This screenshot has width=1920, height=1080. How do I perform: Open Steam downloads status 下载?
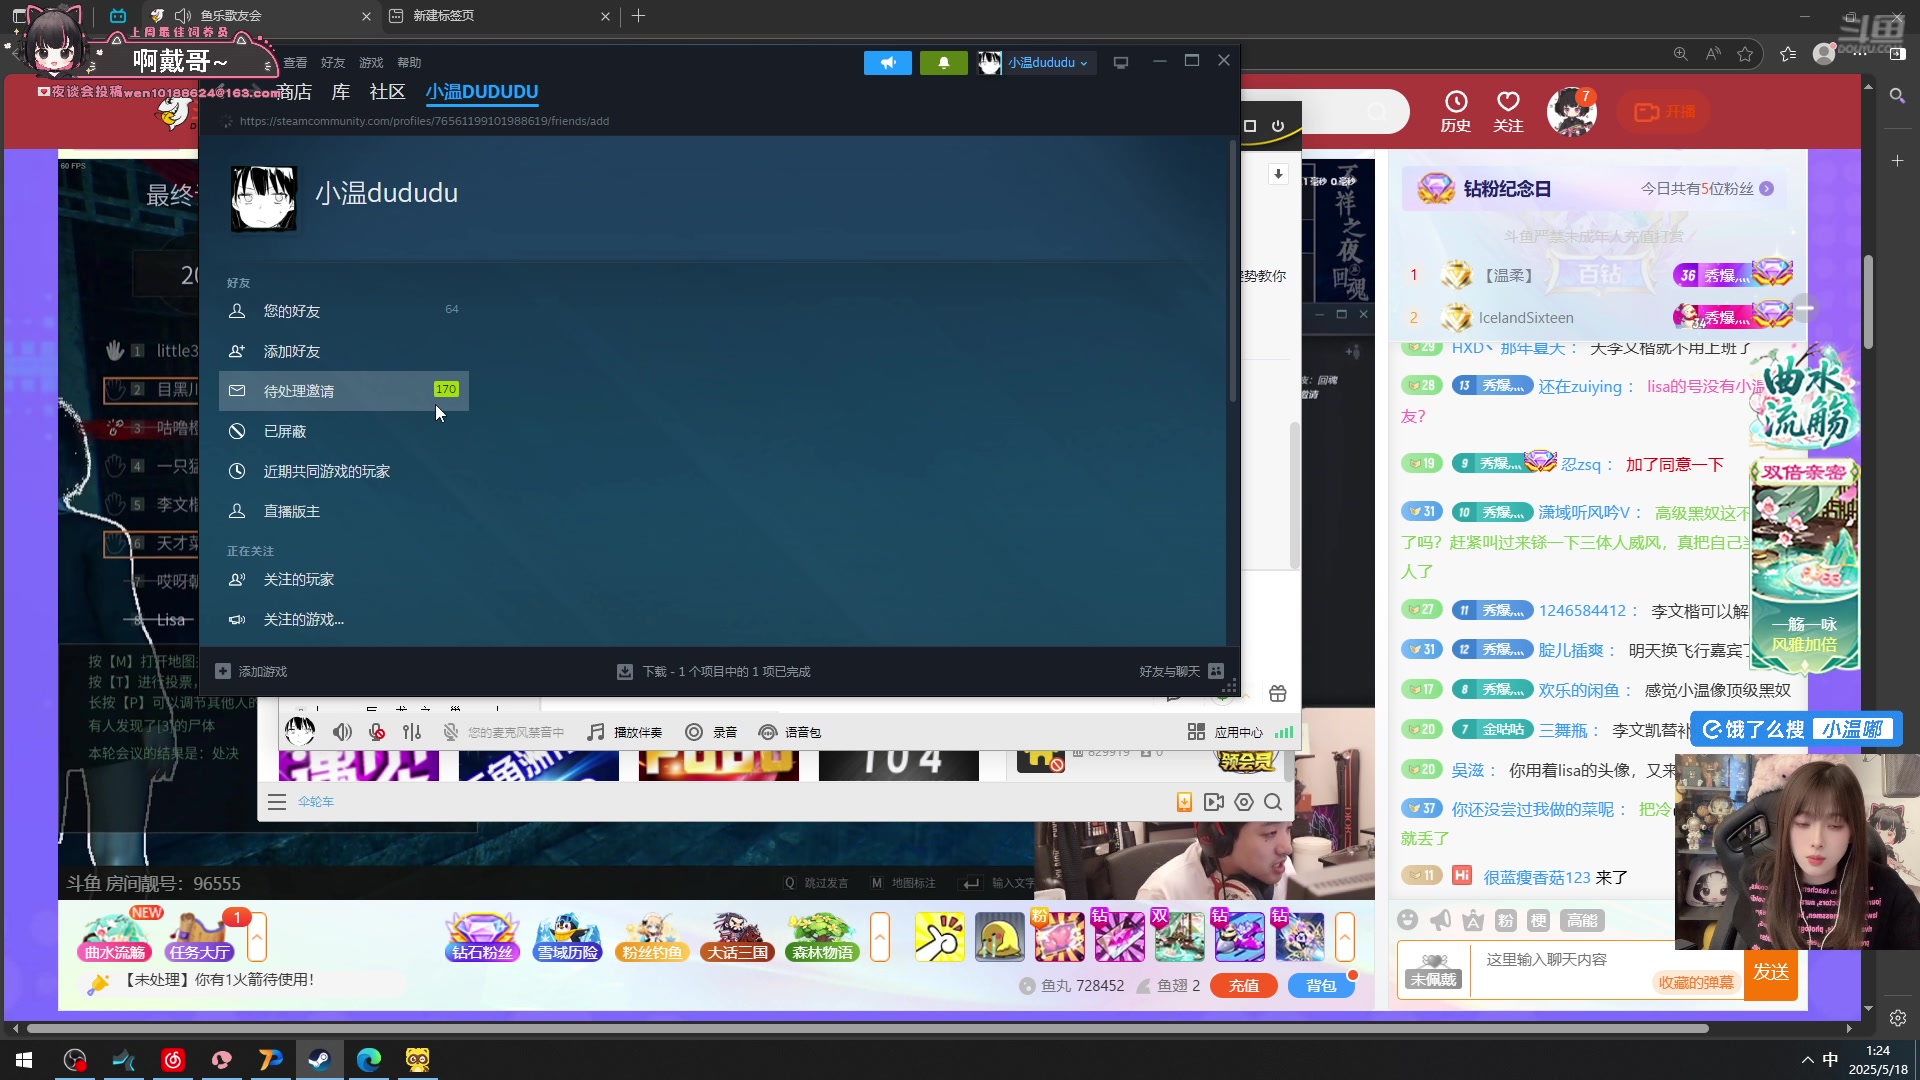pyautogui.click(x=713, y=671)
